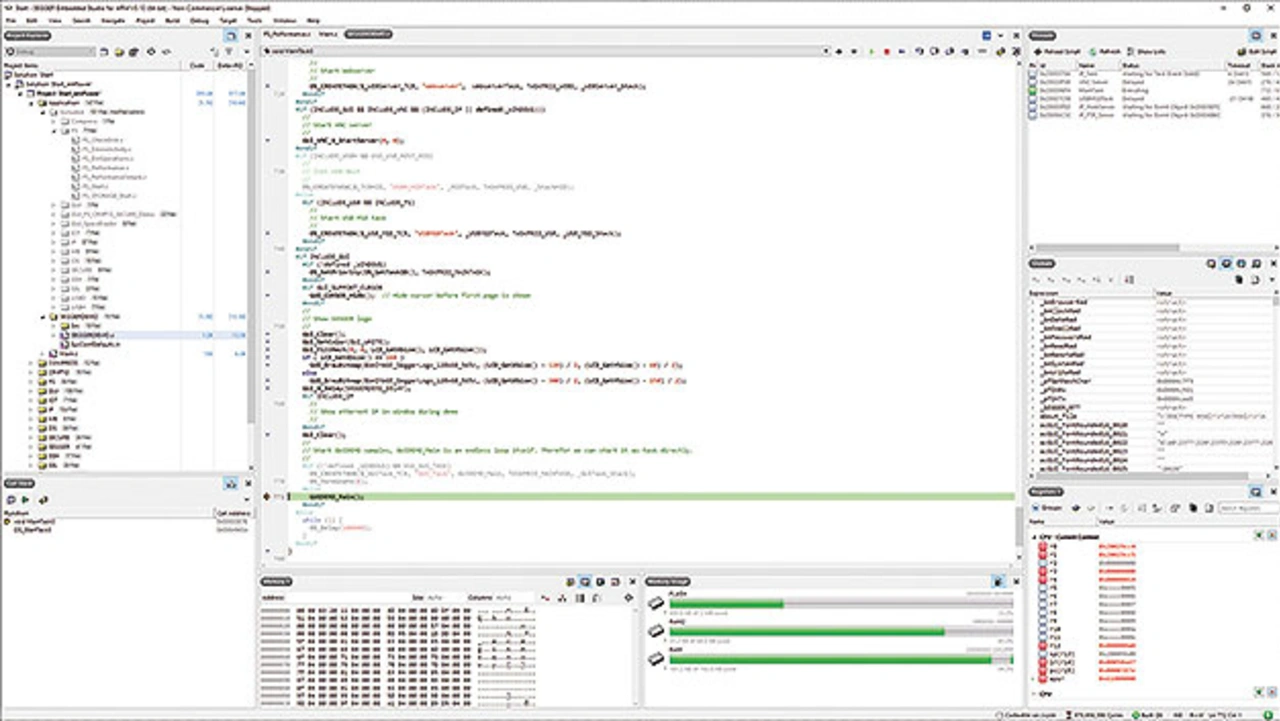The width and height of the screenshot is (1280, 721).
Task: Collapse the CPU - Current Context group
Action: (1035, 537)
